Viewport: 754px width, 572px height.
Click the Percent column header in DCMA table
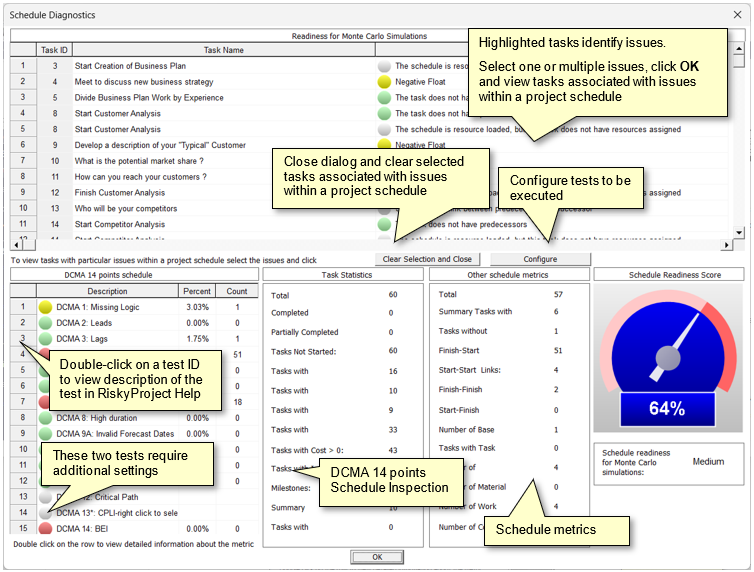tap(197, 291)
